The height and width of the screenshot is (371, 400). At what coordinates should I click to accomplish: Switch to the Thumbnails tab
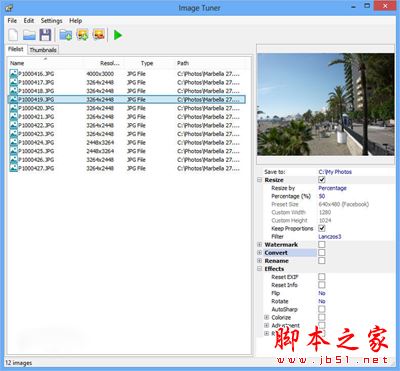[x=43, y=50]
